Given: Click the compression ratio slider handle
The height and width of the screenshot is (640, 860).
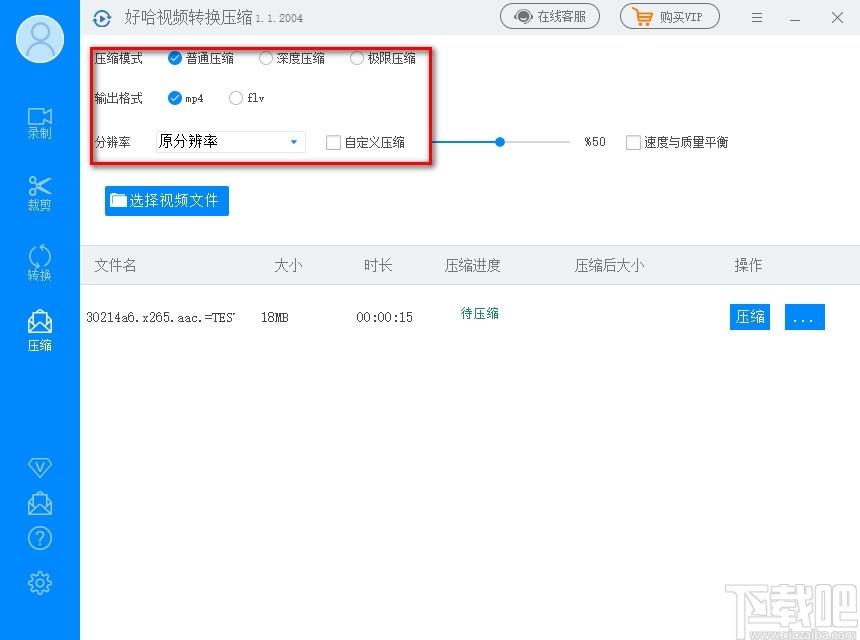Looking at the screenshot, I should [x=500, y=142].
